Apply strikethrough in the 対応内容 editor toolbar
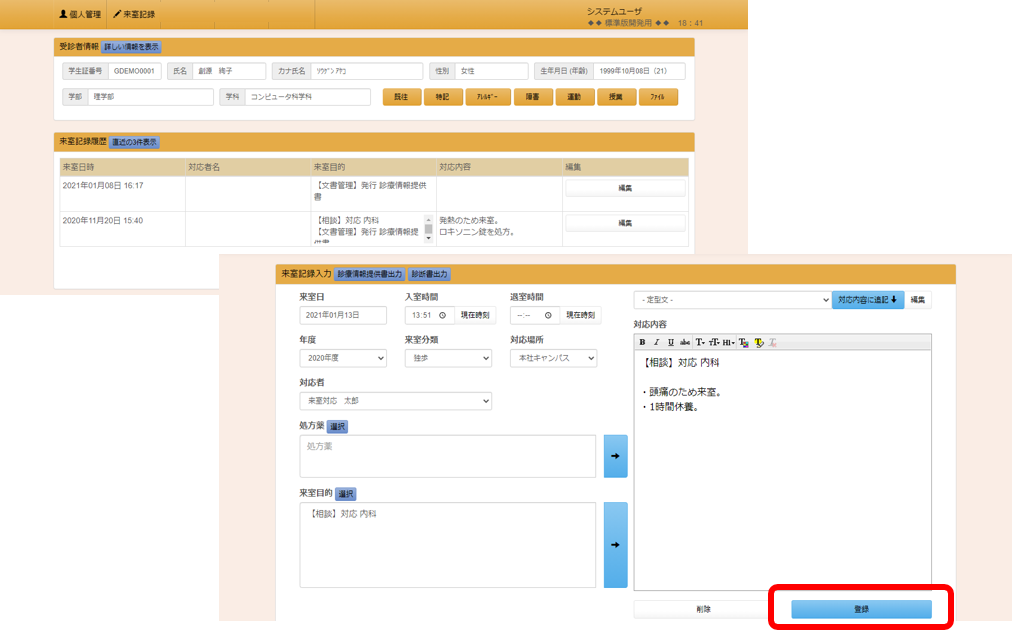 point(685,342)
